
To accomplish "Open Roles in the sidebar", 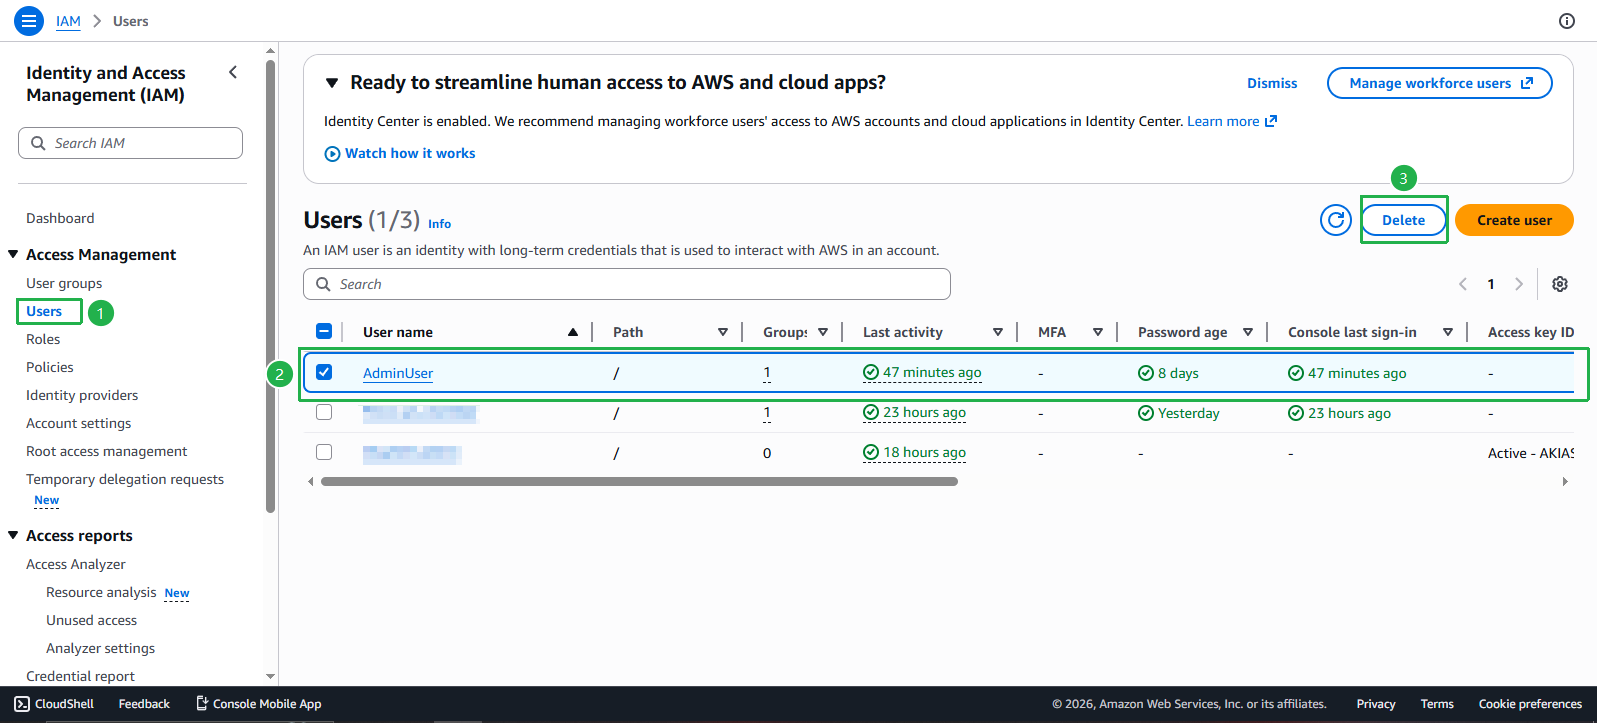I will pyautogui.click(x=43, y=339).
